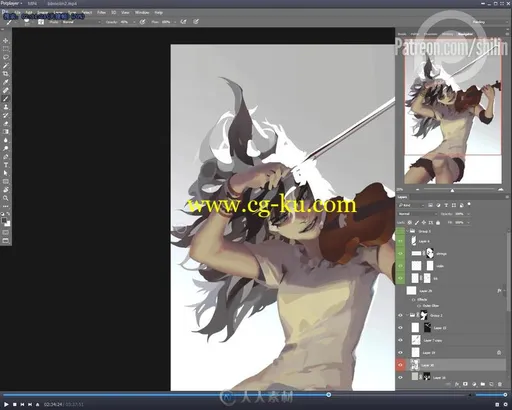Stop the PotPlayer video
The width and height of the screenshot is (512, 410).
pos(14,404)
